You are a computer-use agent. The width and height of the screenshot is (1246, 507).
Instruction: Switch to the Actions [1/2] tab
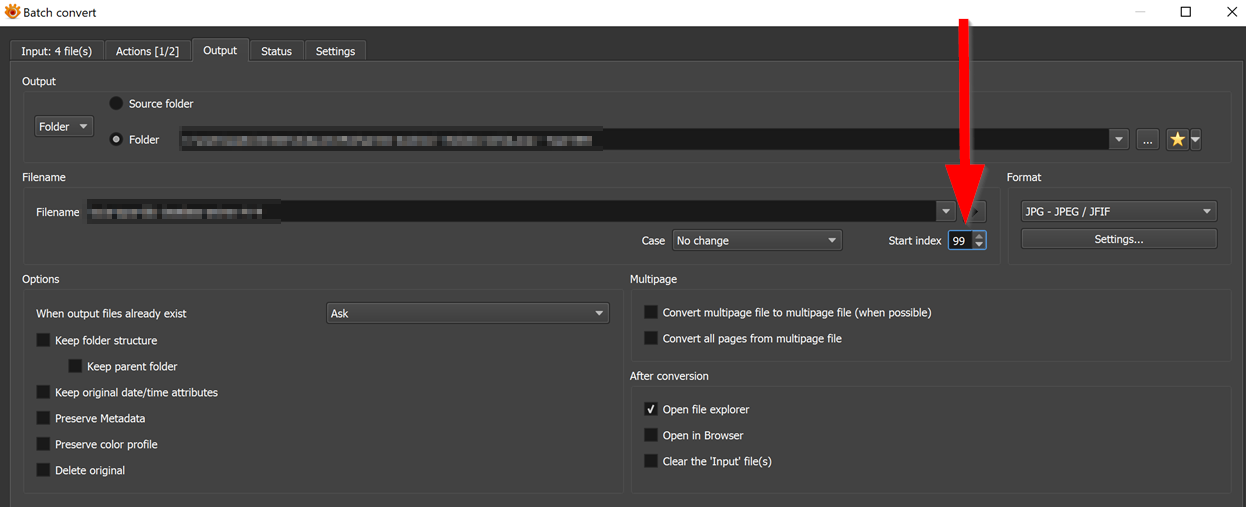147,51
